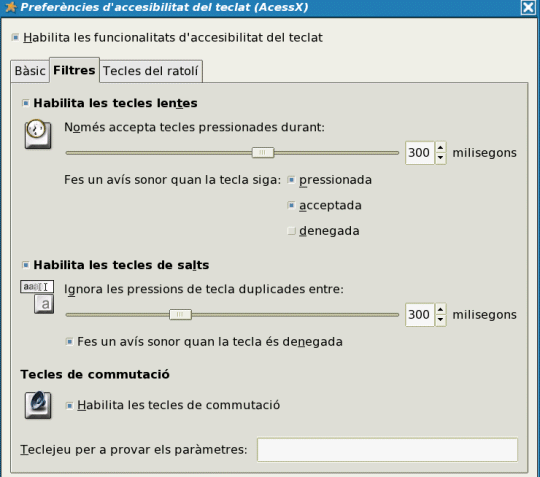Toggle Habilita les tecles de salts
This screenshot has height=477, width=540.
(25, 265)
